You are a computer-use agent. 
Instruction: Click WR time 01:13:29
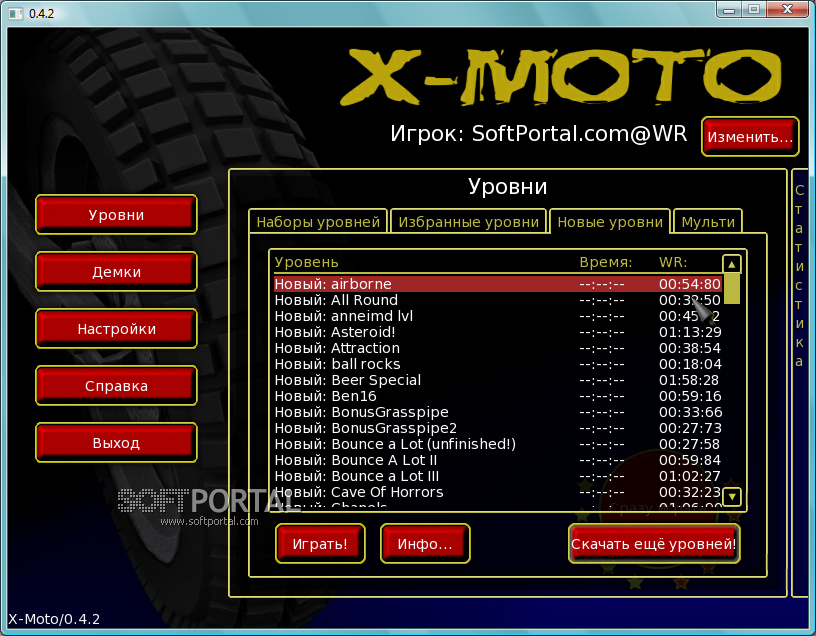click(x=690, y=332)
